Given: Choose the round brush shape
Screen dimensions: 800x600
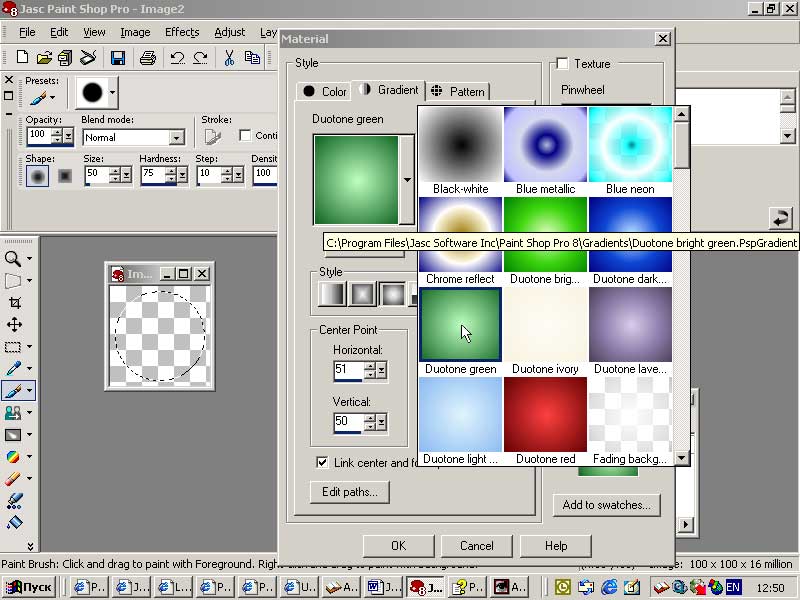Looking at the screenshot, I should [38, 176].
